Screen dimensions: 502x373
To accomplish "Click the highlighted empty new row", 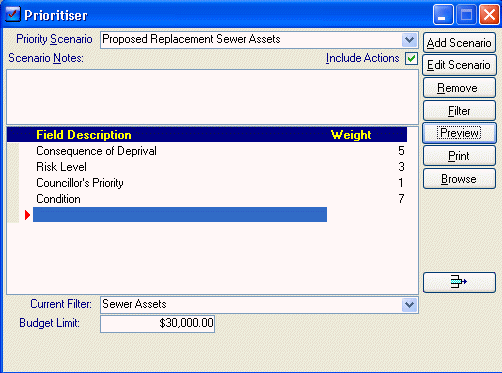I will point(180,215).
